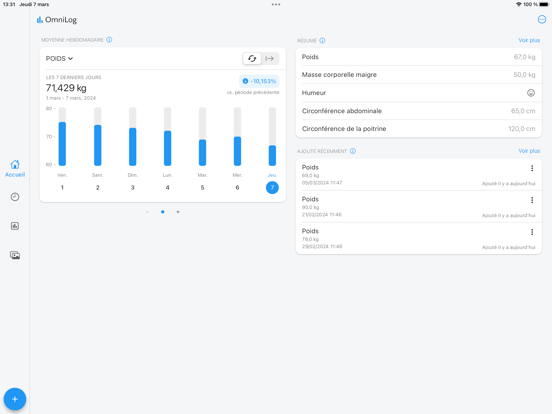The height and width of the screenshot is (414, 552).
Task: Go to next chart page plus indicator
Action: pos(178,212)
